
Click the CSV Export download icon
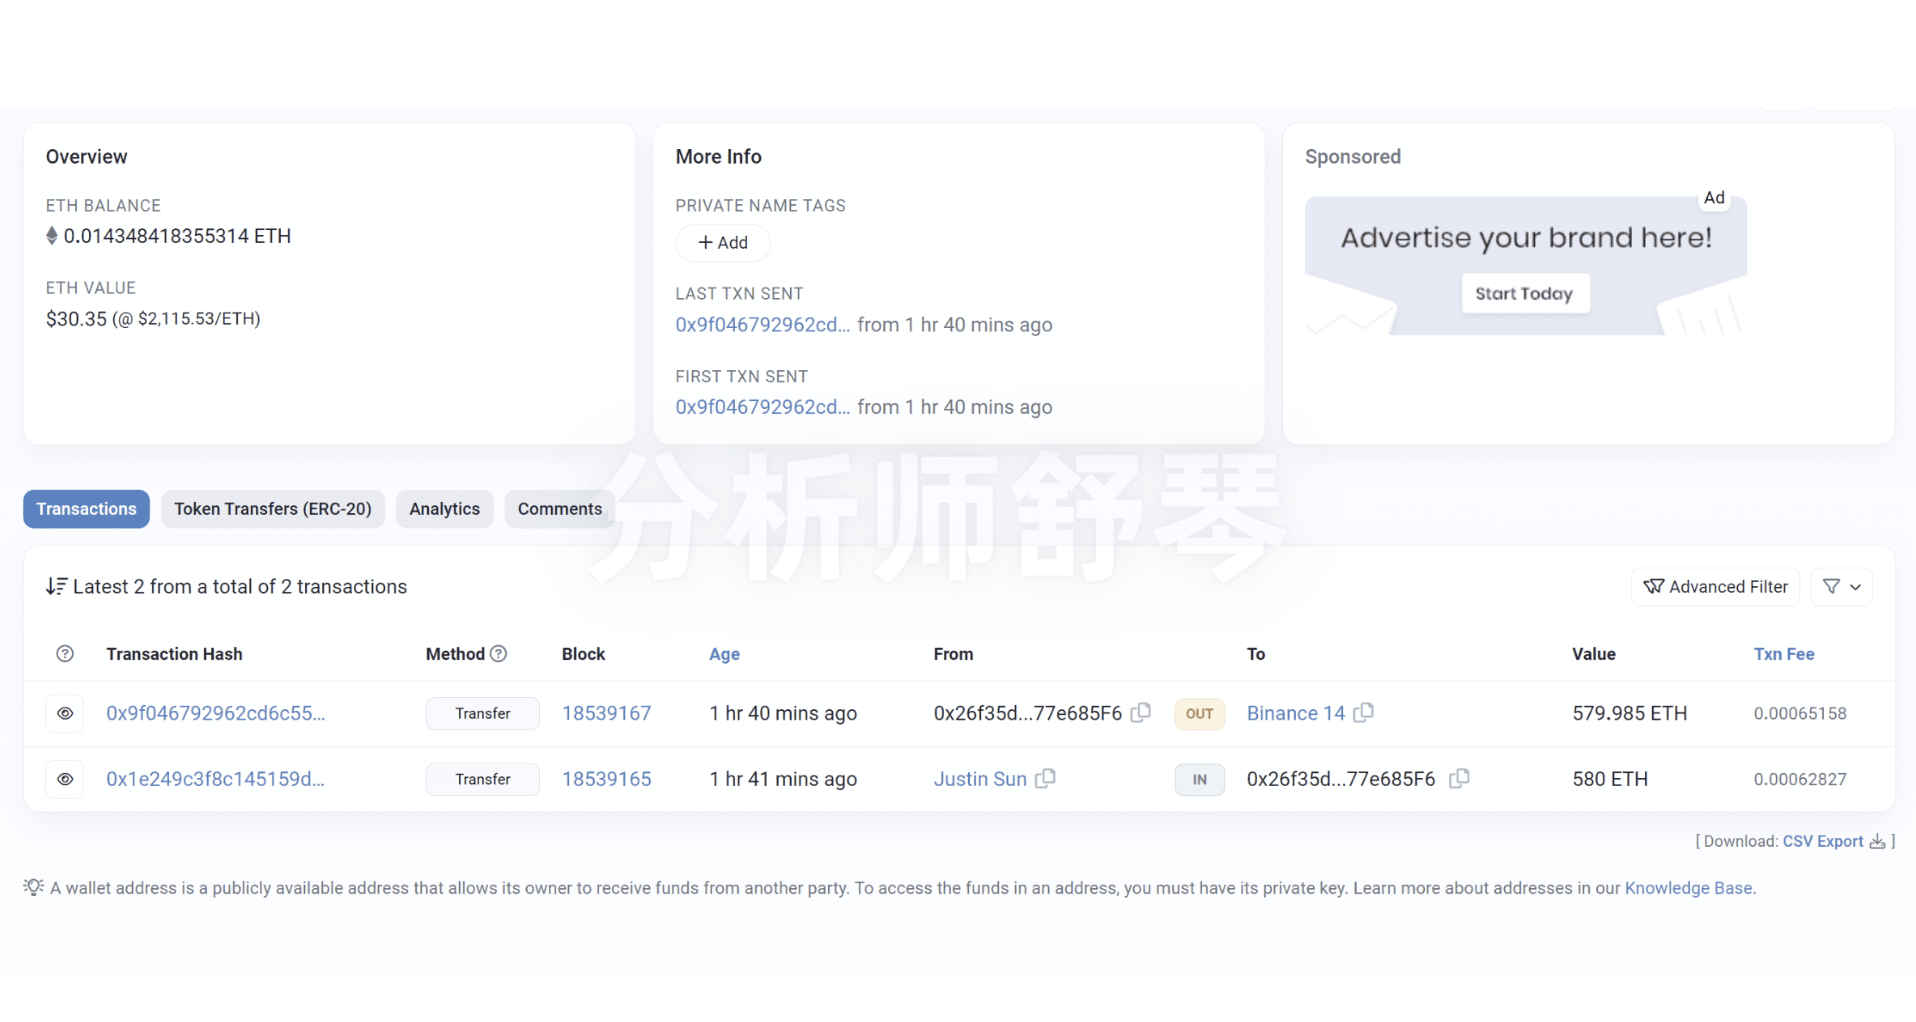[1877, 841]
